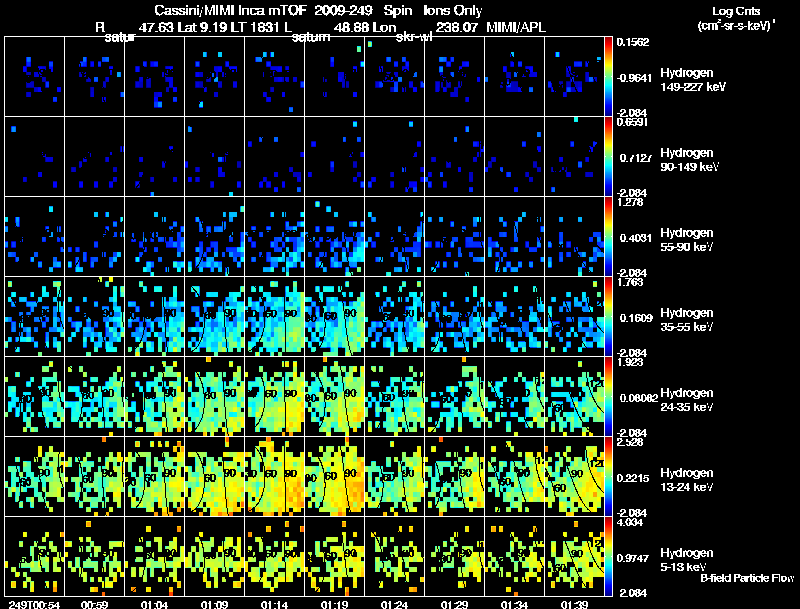
Task: Select the Hydrogen 35-55 keV label
Action: (x=687, y=320)
